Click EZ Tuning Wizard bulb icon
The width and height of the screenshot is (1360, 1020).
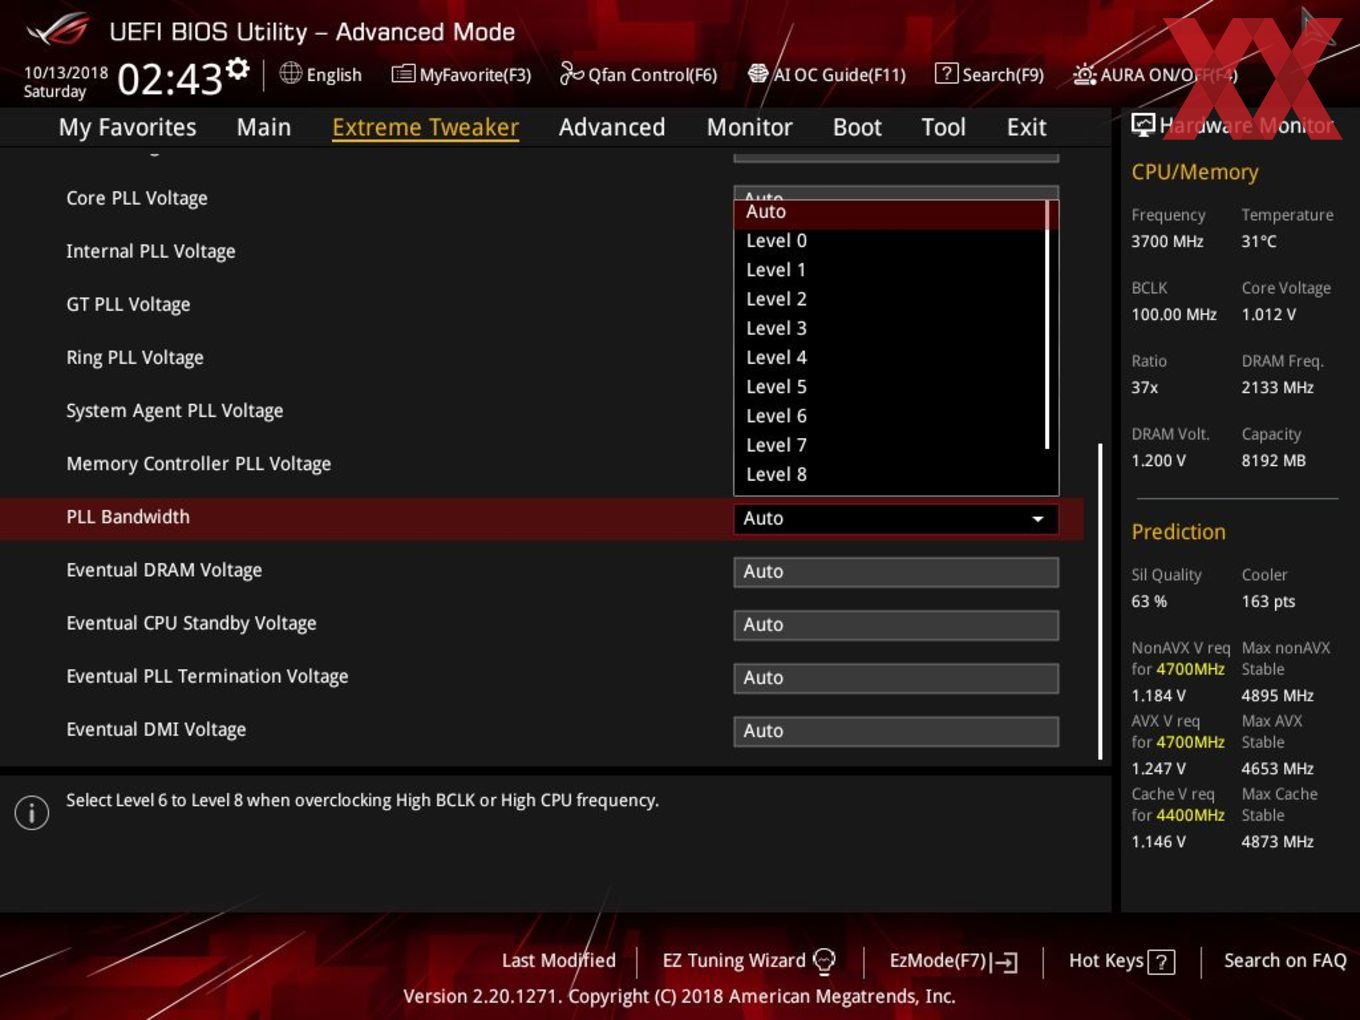tap(824, 961)
